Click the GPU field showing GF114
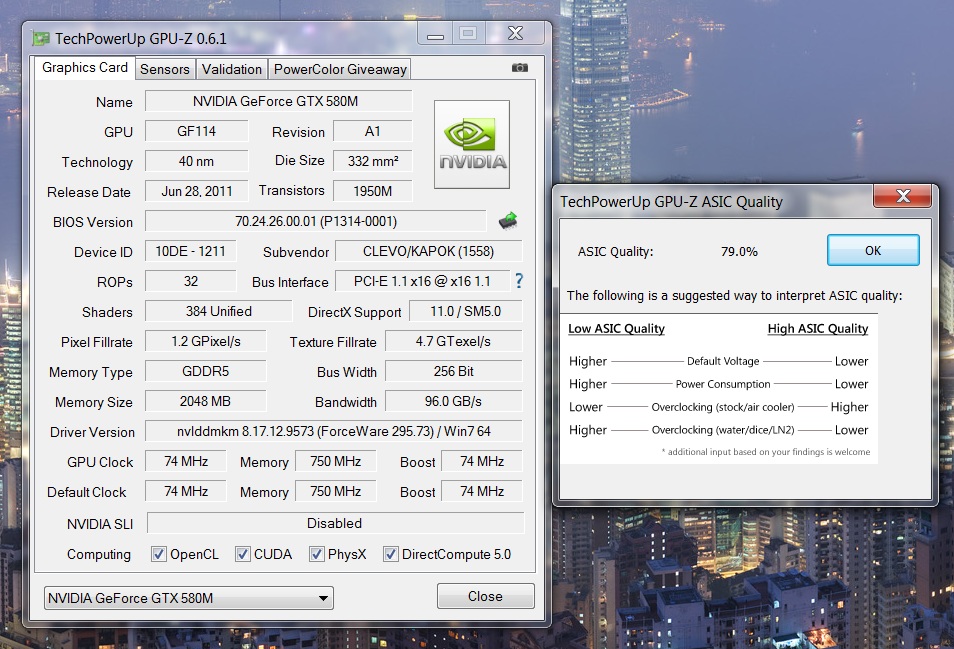This screenshot has height=649, width=954. [197, 131]
